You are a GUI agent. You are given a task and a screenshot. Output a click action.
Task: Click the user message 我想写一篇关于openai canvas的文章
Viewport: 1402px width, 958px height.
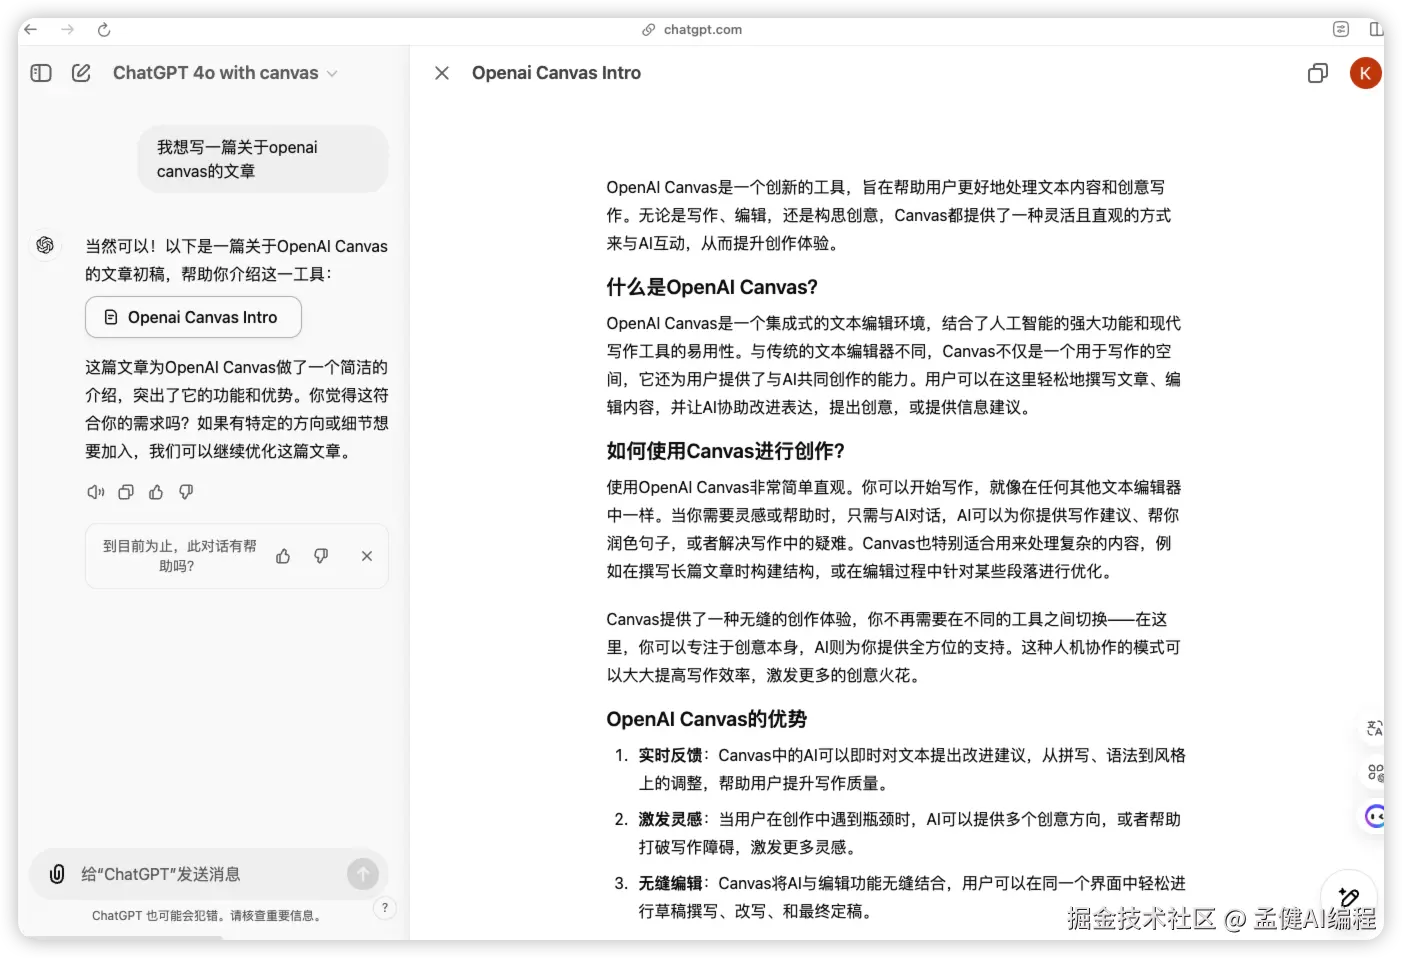click(263, 159)
